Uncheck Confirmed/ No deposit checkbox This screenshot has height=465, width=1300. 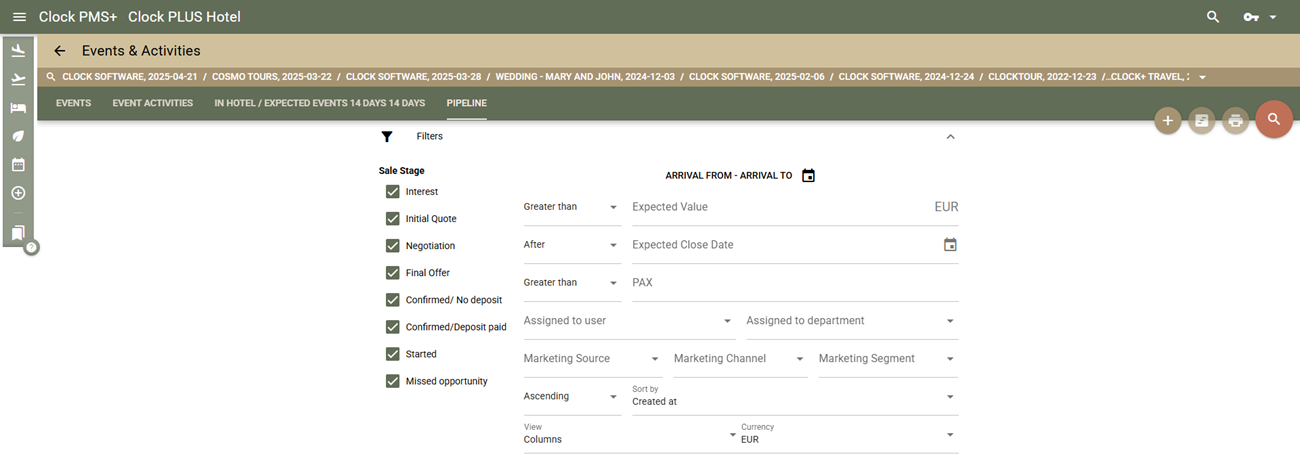point(393,300)
